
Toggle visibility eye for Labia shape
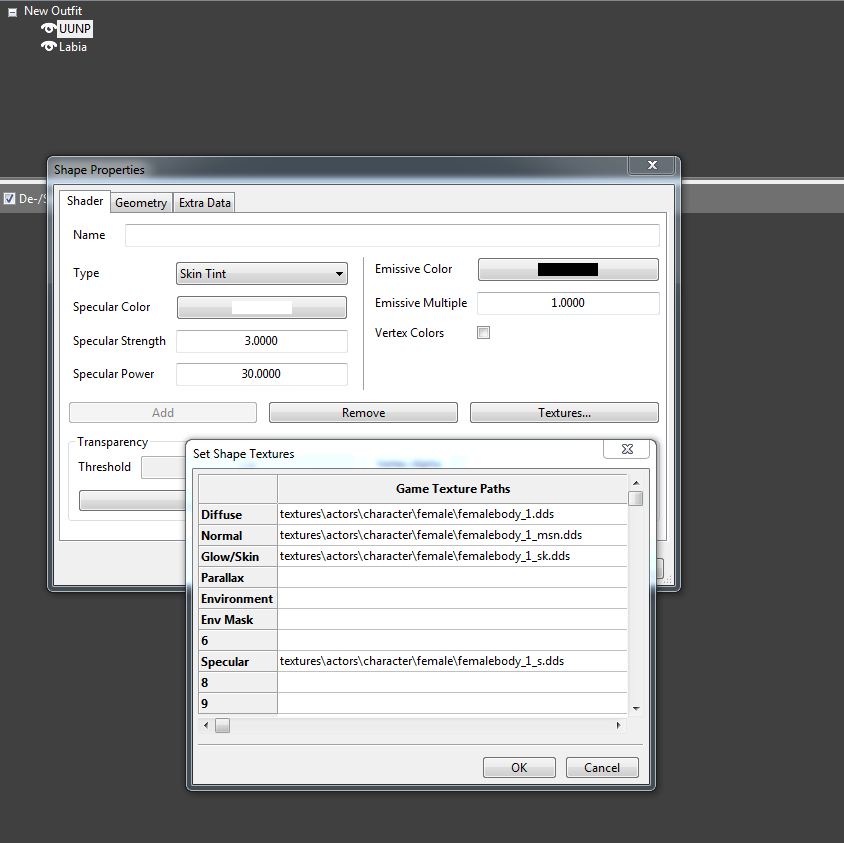[x=48, y=47]
